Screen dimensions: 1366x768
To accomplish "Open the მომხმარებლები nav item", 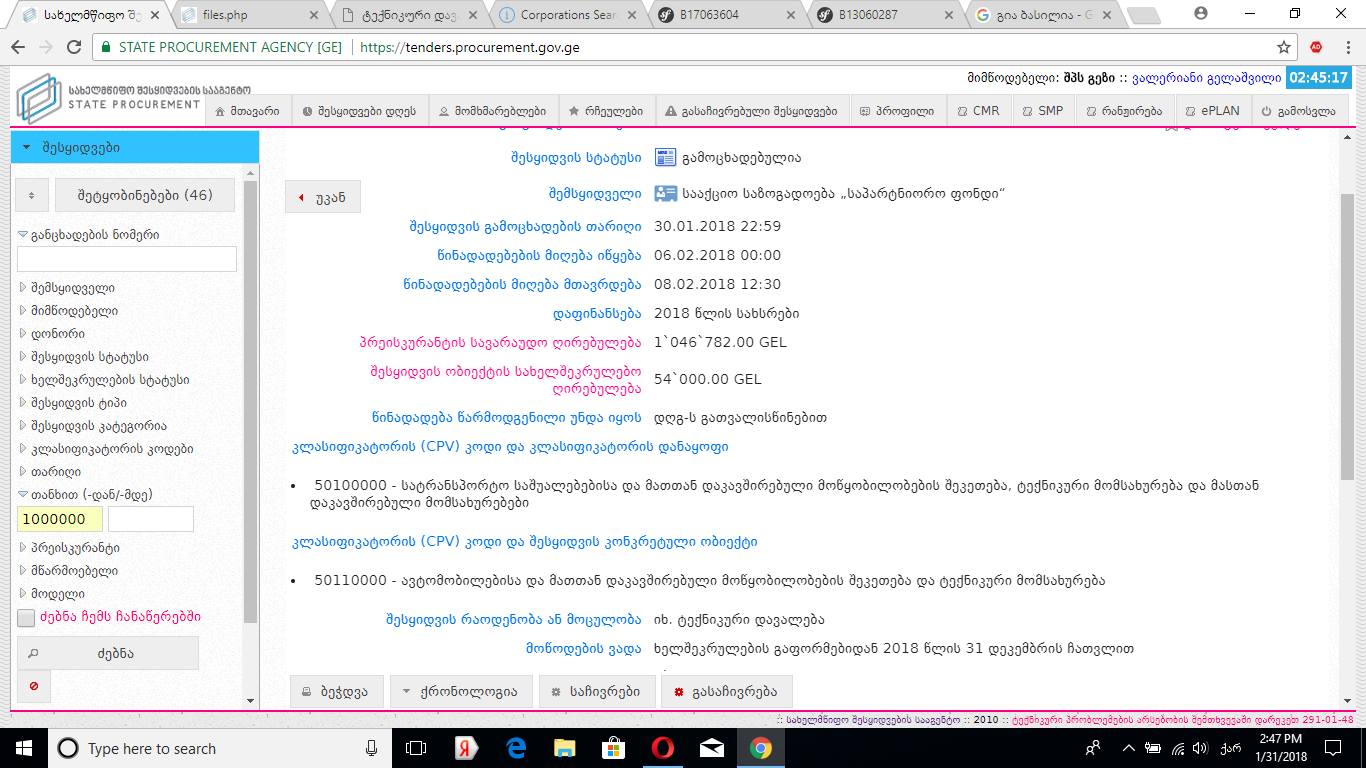I will pyautogui.click(x=493, y=111).
